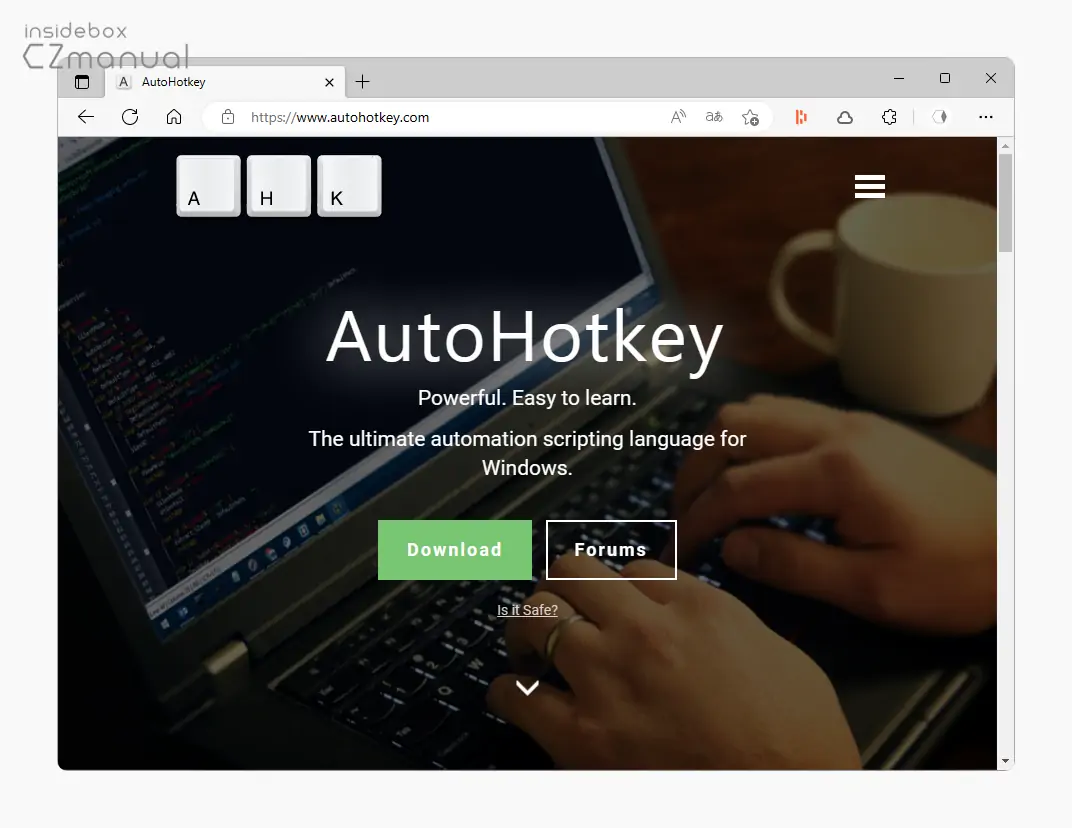Open the tab actions menu
The width and height of the screenshot is (1072, 828).
tap(82, 82)
